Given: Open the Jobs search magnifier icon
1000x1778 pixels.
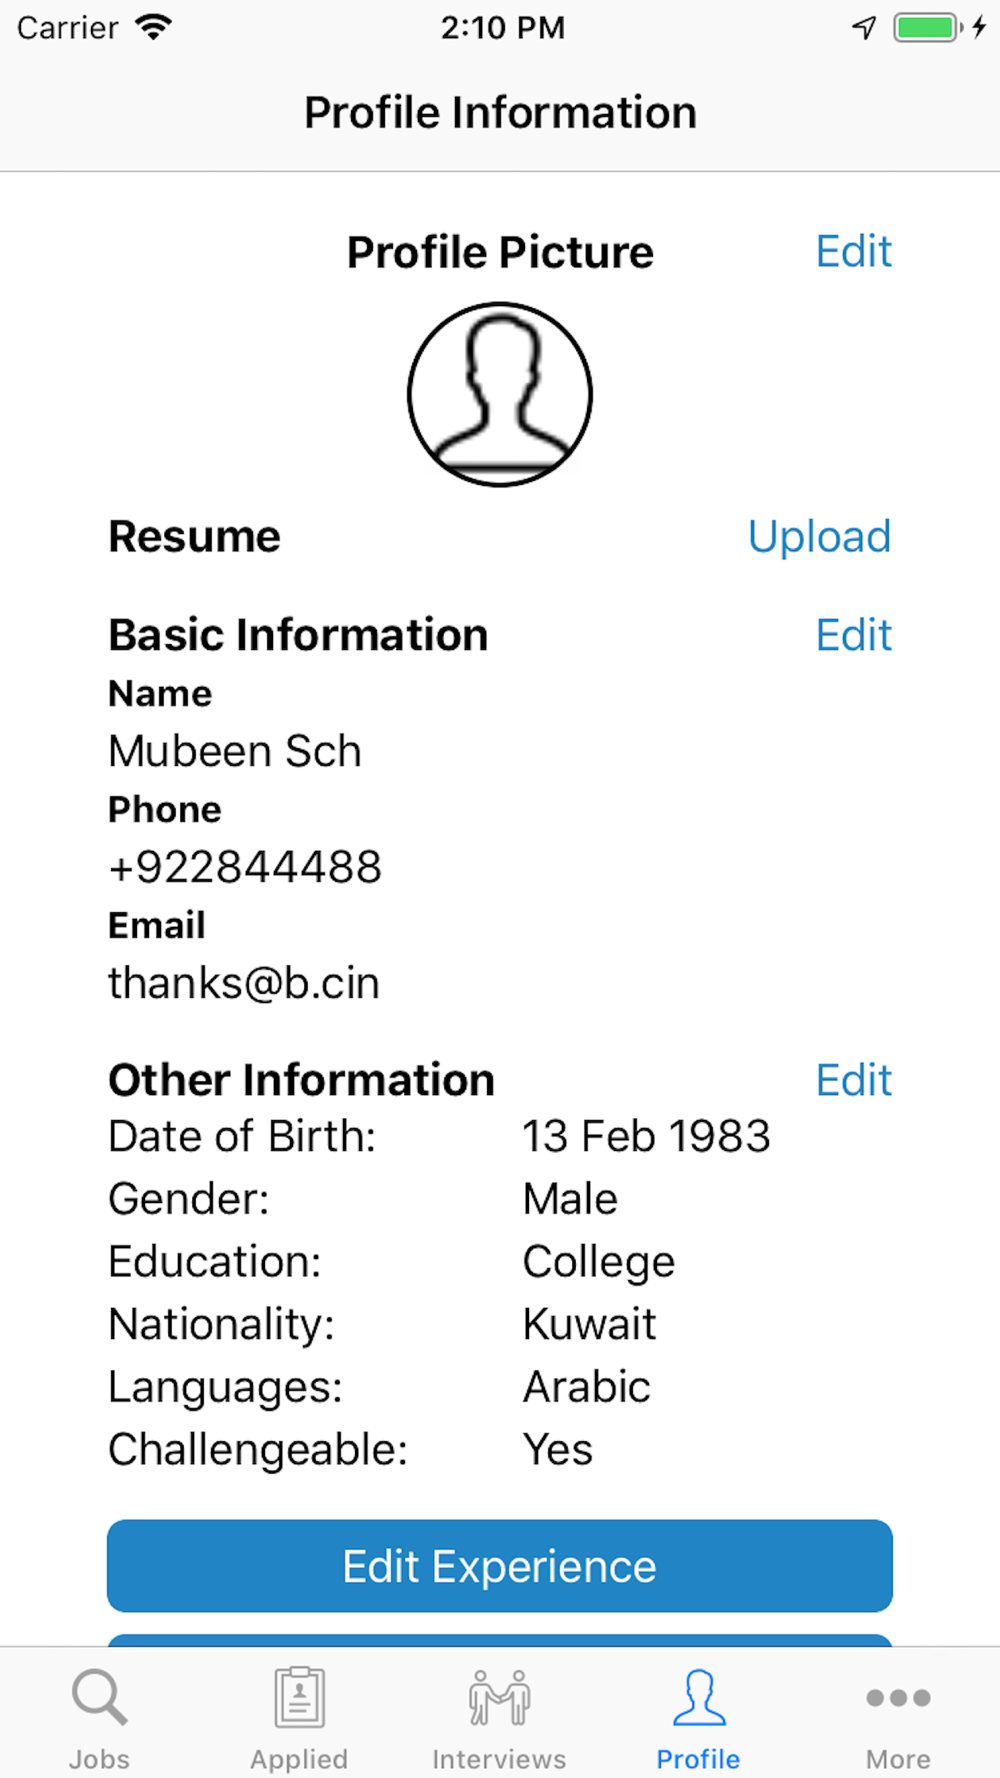Looking at the screenshot, I should pyautogui.click(x=100, y=1697).
